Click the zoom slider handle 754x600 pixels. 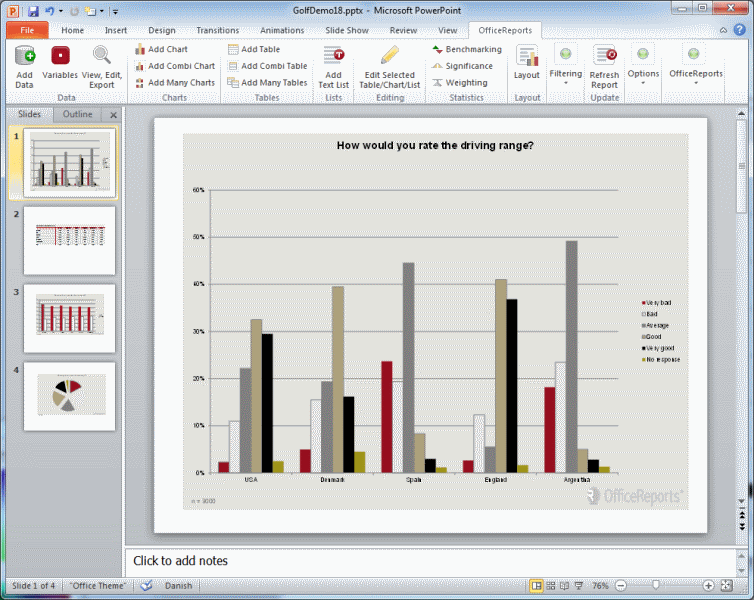coord(655,585)
